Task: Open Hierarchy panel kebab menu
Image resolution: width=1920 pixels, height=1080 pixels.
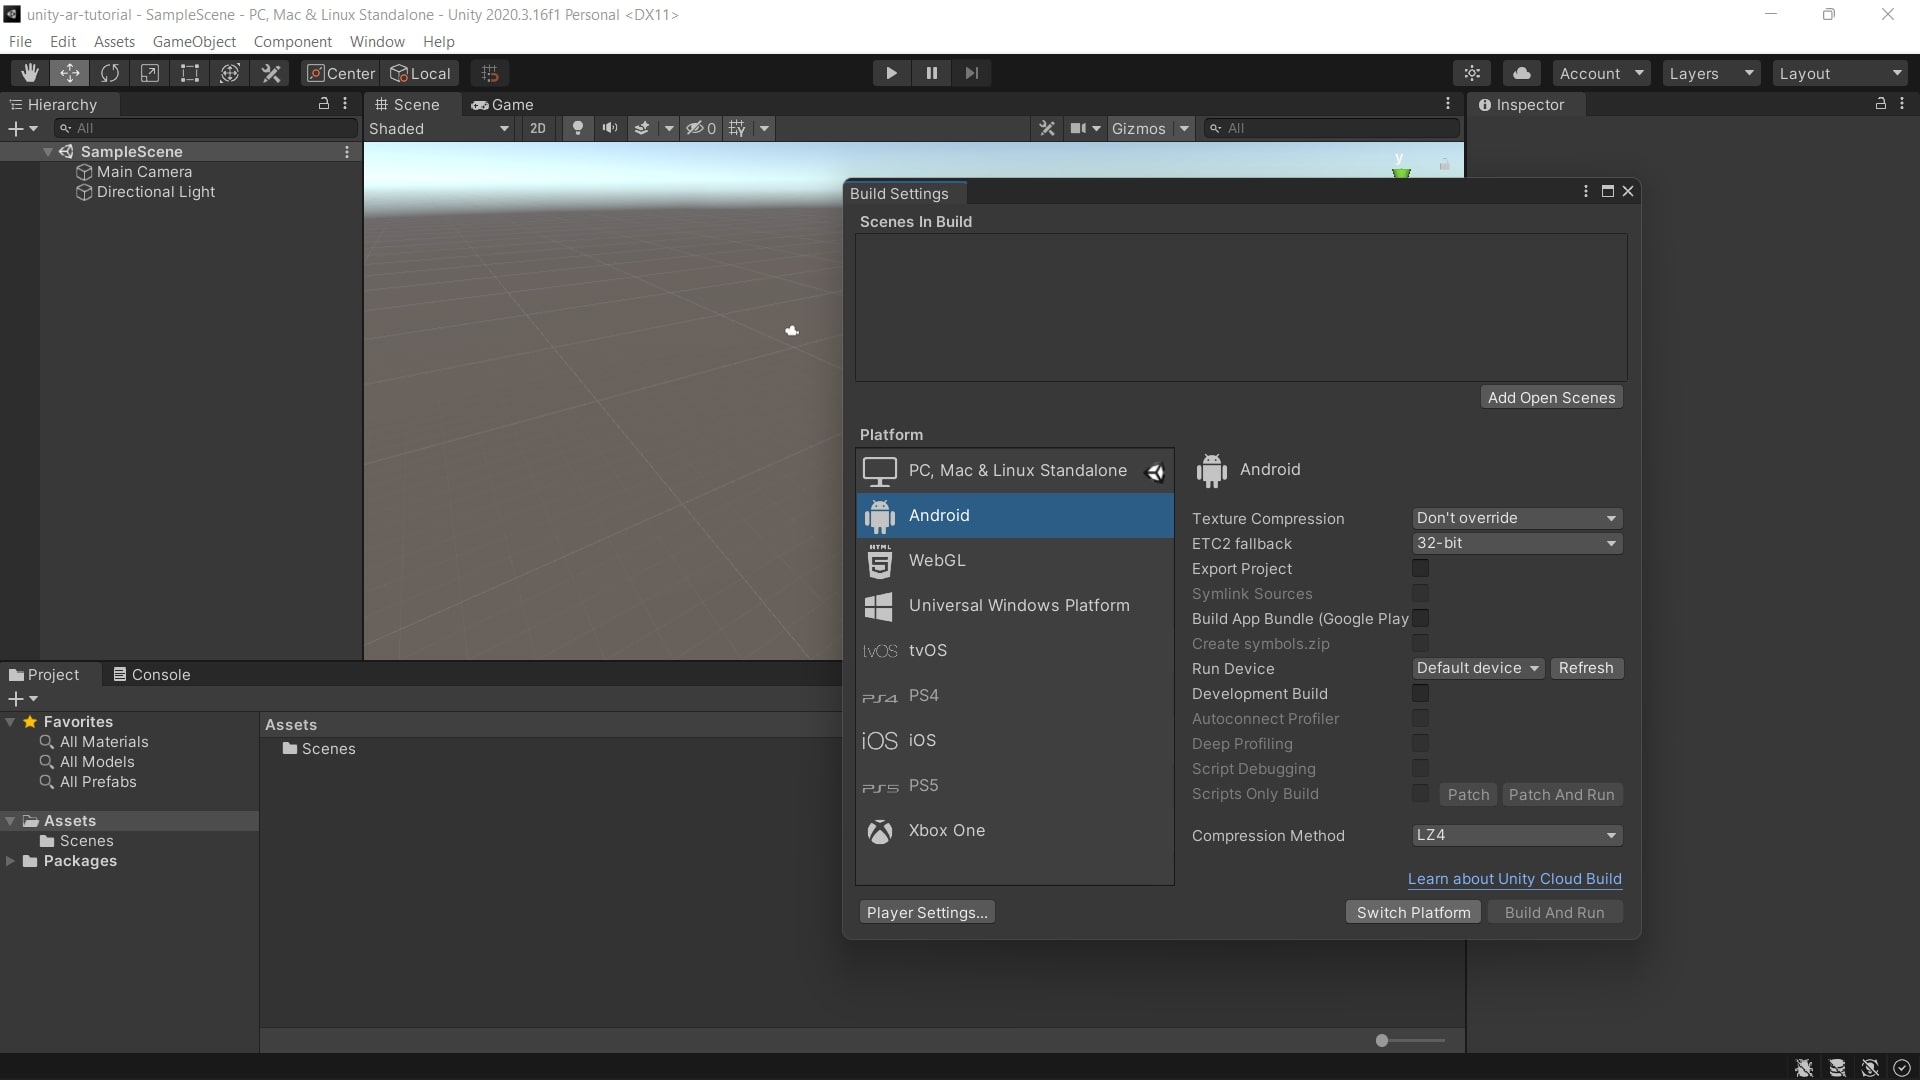Action: pyautogui.click(x=345, y=103)
